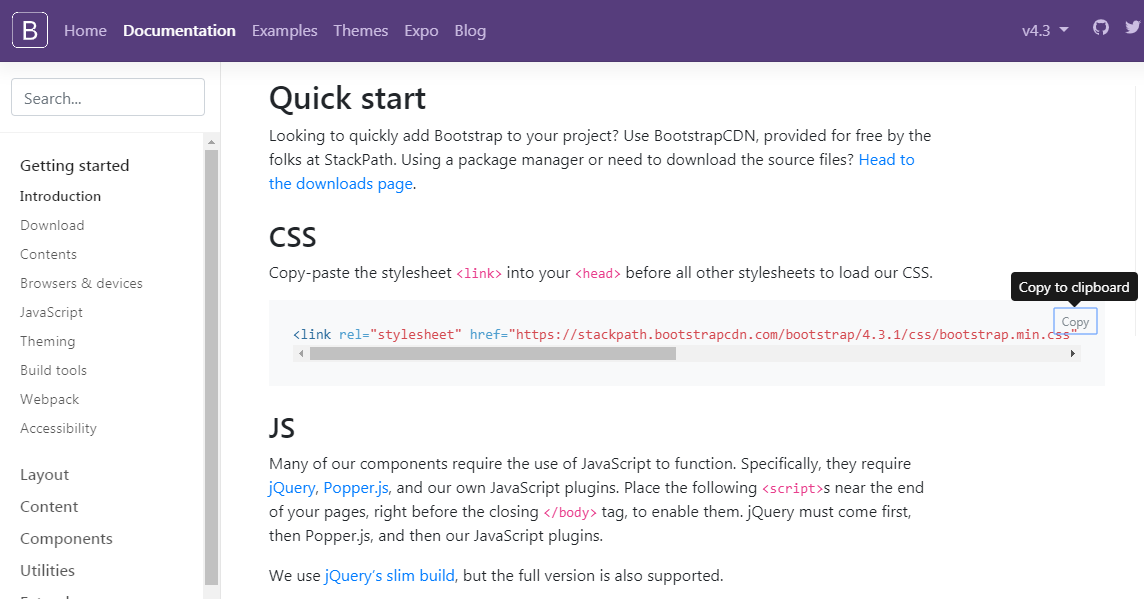Click the code block left scroll arrow
Image resolution: width=1144 pixels, height=599 pixels.
coord(301,354)
